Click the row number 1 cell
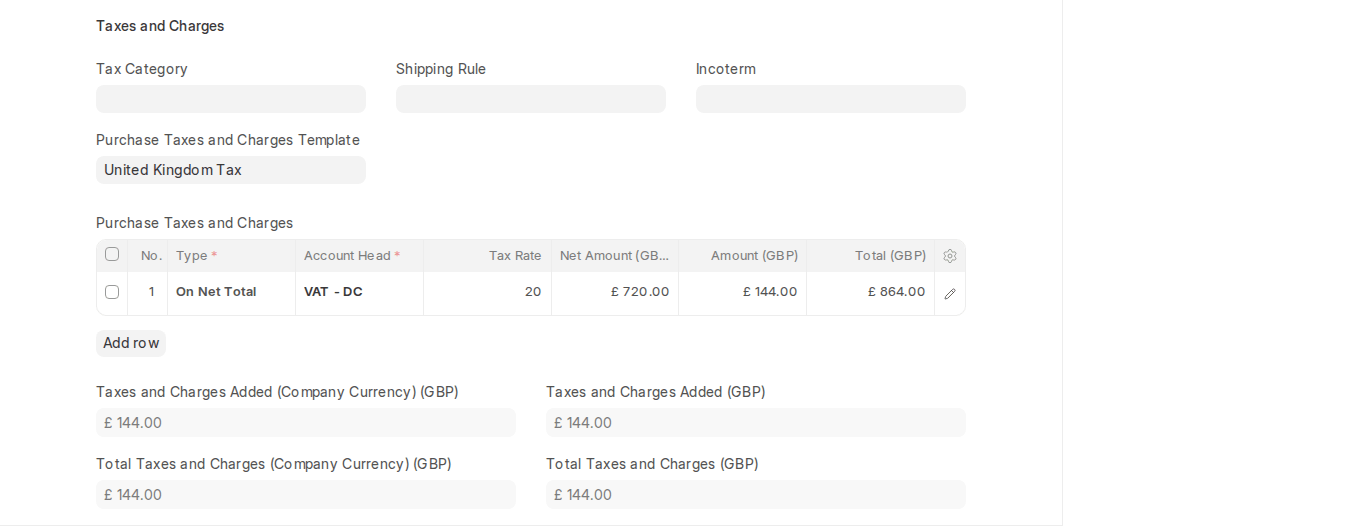Viewport: 1350px width, 526px height. 148,292
